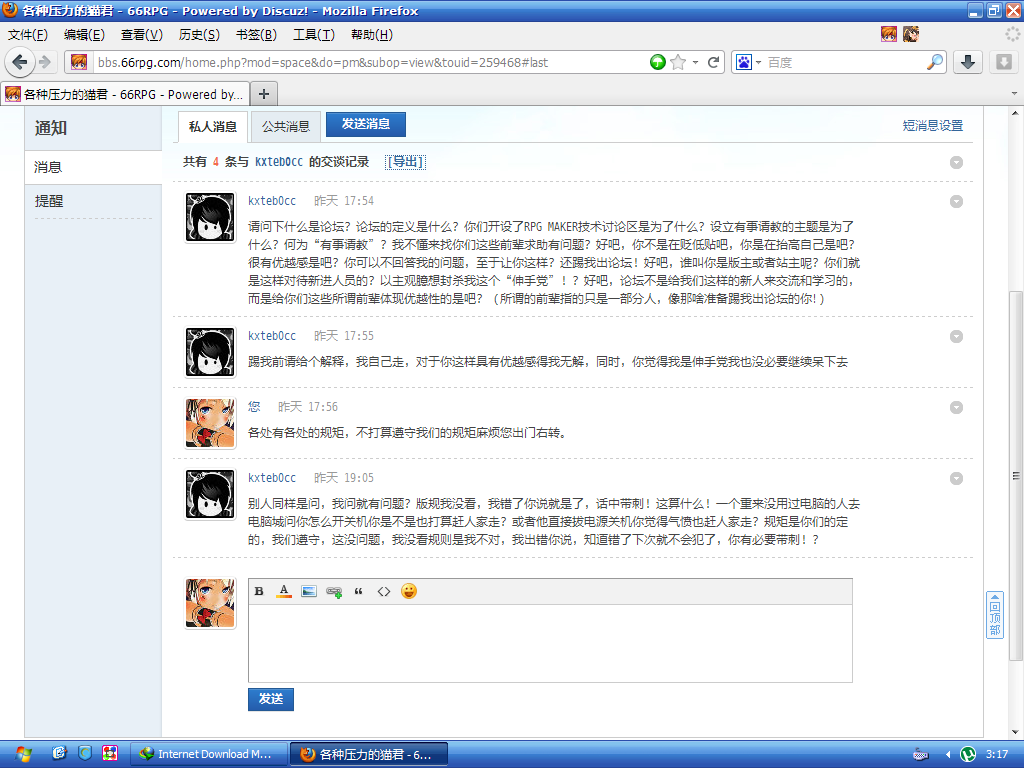Open the font color tool in the editor

283,591
